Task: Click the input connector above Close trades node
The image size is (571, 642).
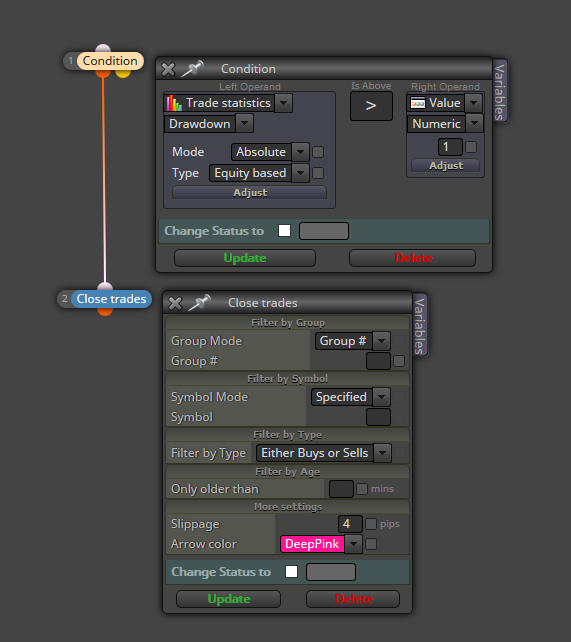Action: coord(105,286)
